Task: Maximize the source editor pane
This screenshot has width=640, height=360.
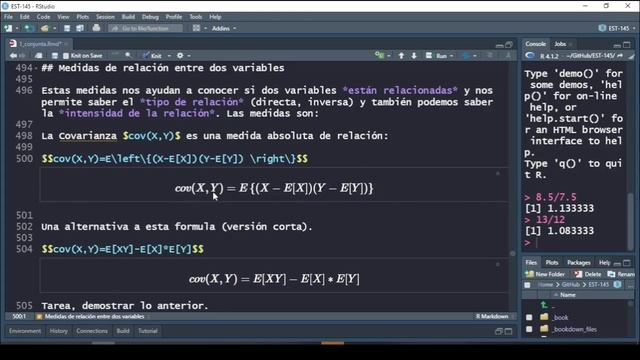Action: click(509, 44)
